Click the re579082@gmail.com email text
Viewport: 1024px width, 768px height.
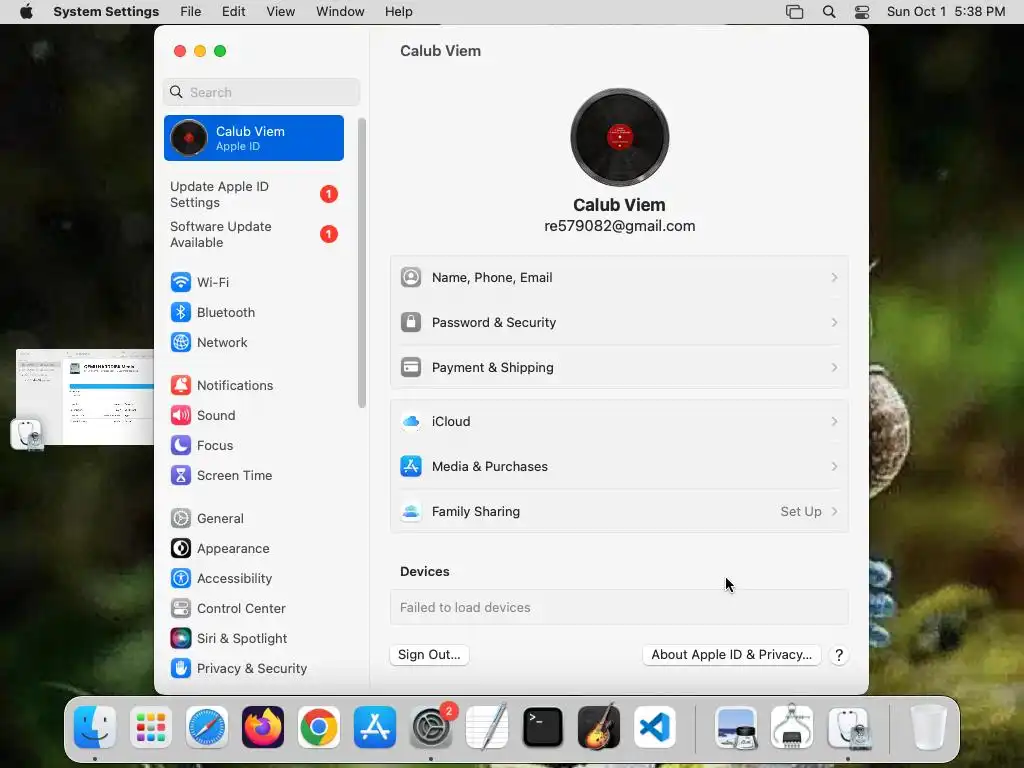point(619,226)
